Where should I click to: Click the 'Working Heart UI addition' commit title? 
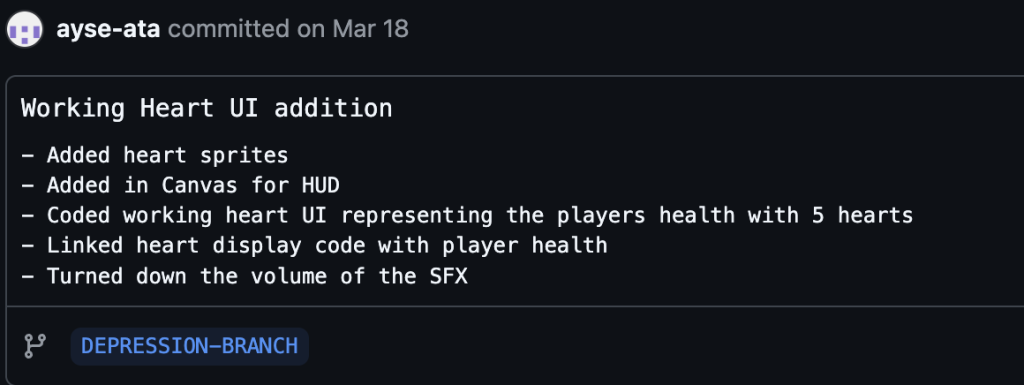point(206,108)
